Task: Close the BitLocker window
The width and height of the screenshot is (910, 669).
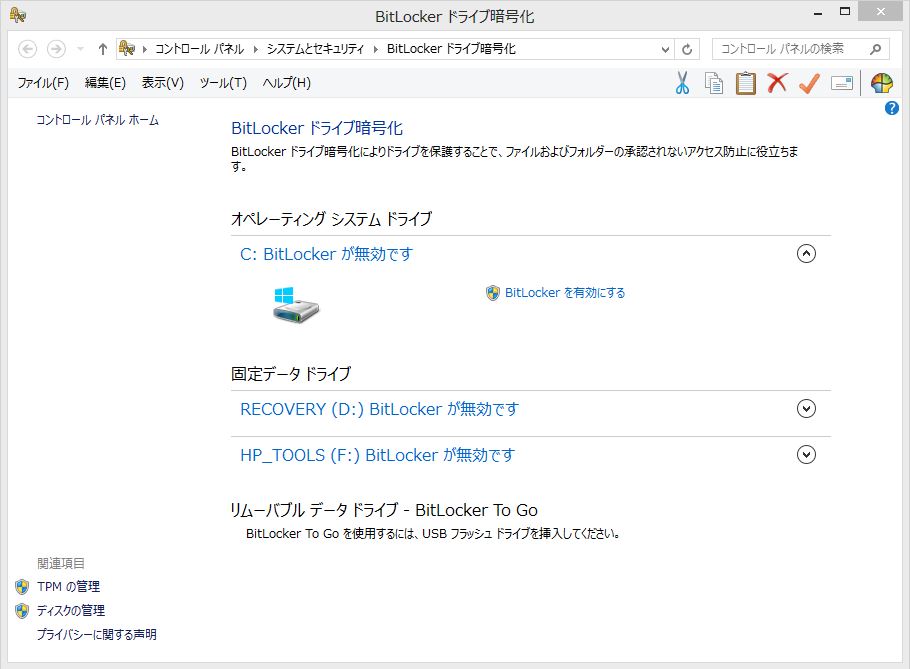Action: (x=880, y=12)
